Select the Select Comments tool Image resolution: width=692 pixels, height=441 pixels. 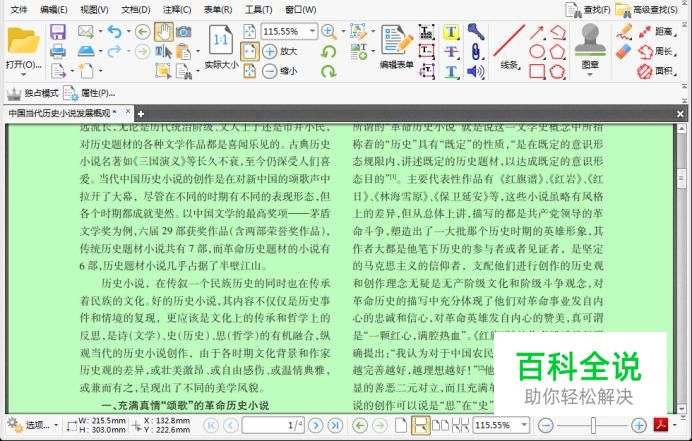click(x=163, y=71)
